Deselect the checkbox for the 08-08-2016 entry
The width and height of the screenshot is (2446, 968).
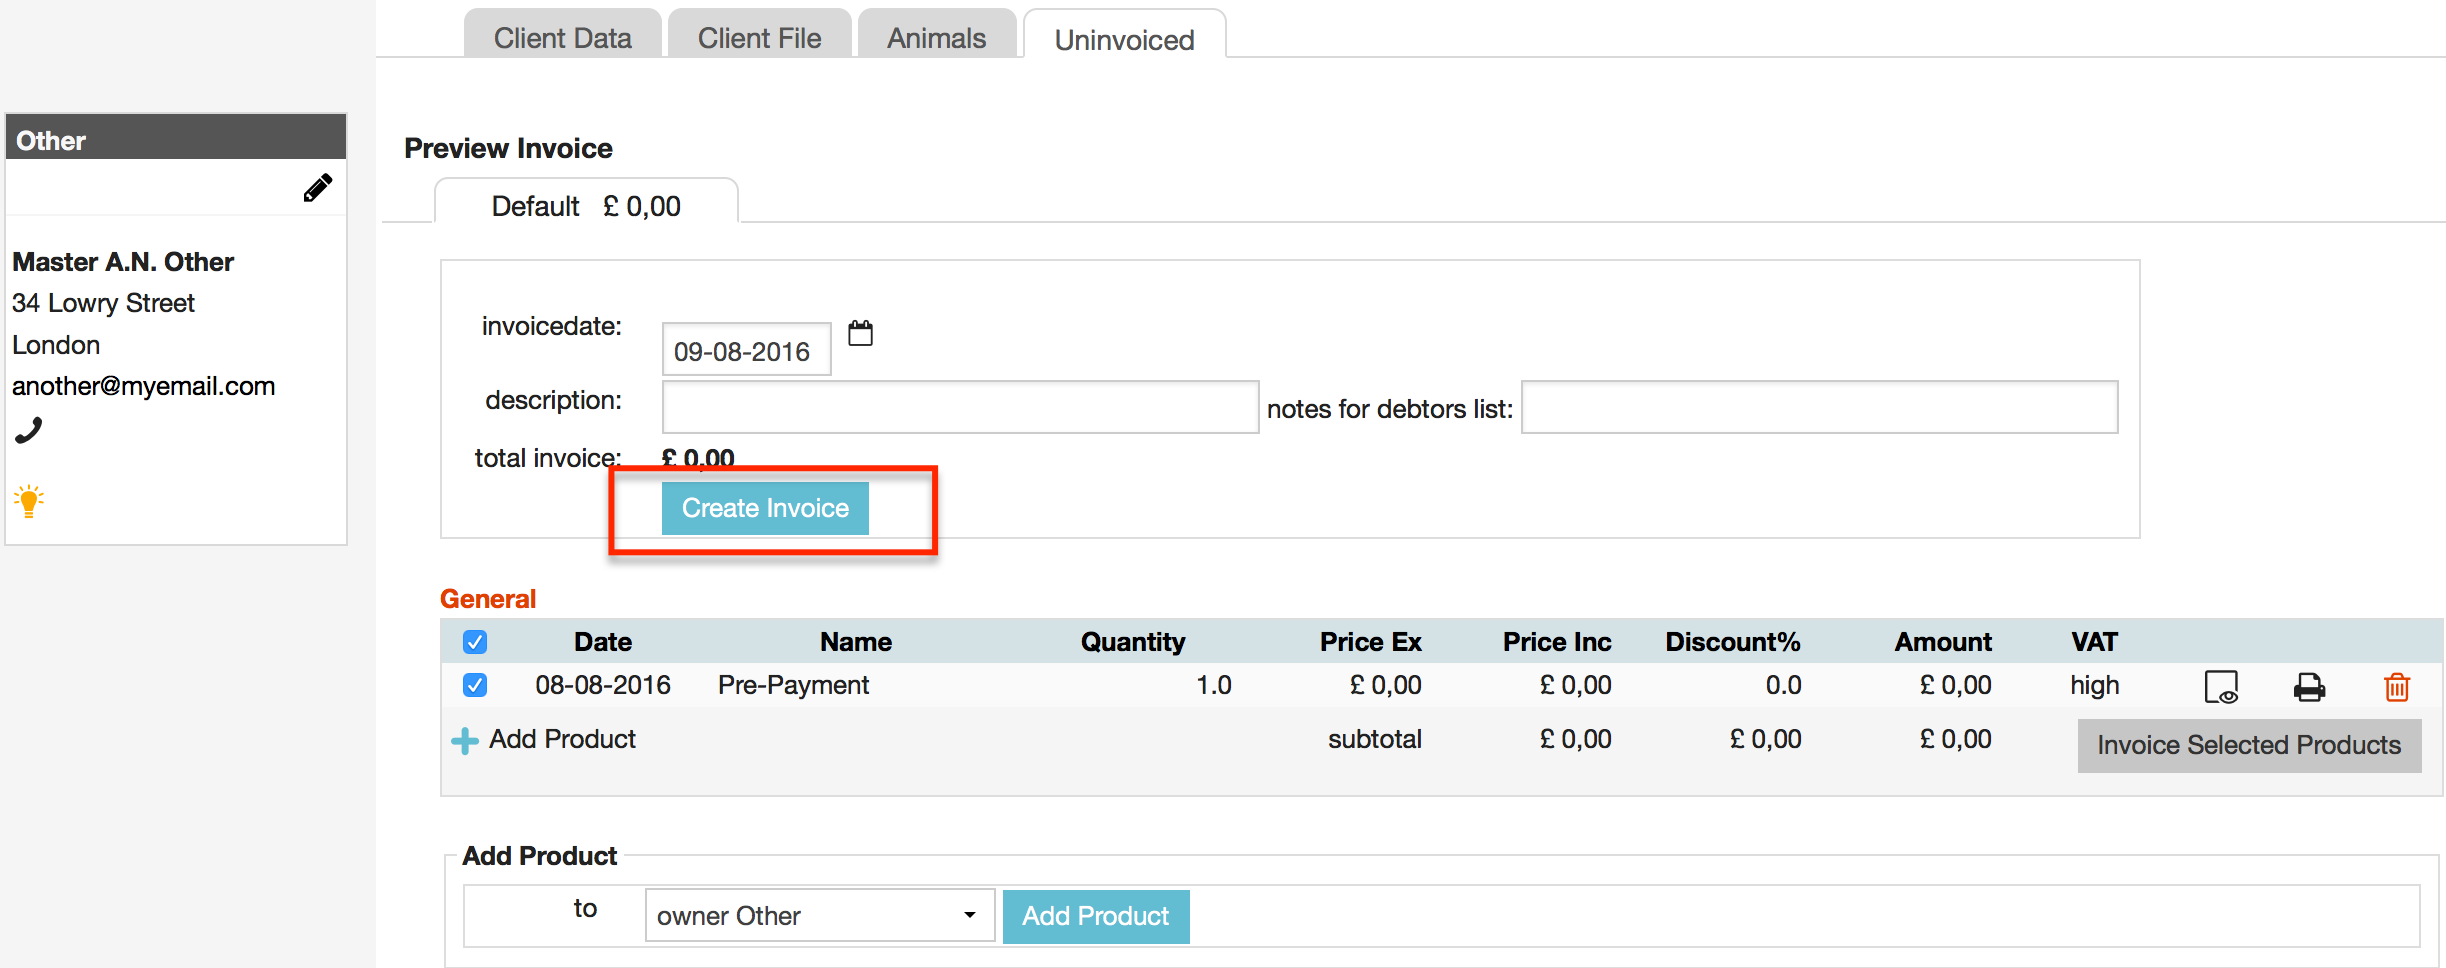475,685
